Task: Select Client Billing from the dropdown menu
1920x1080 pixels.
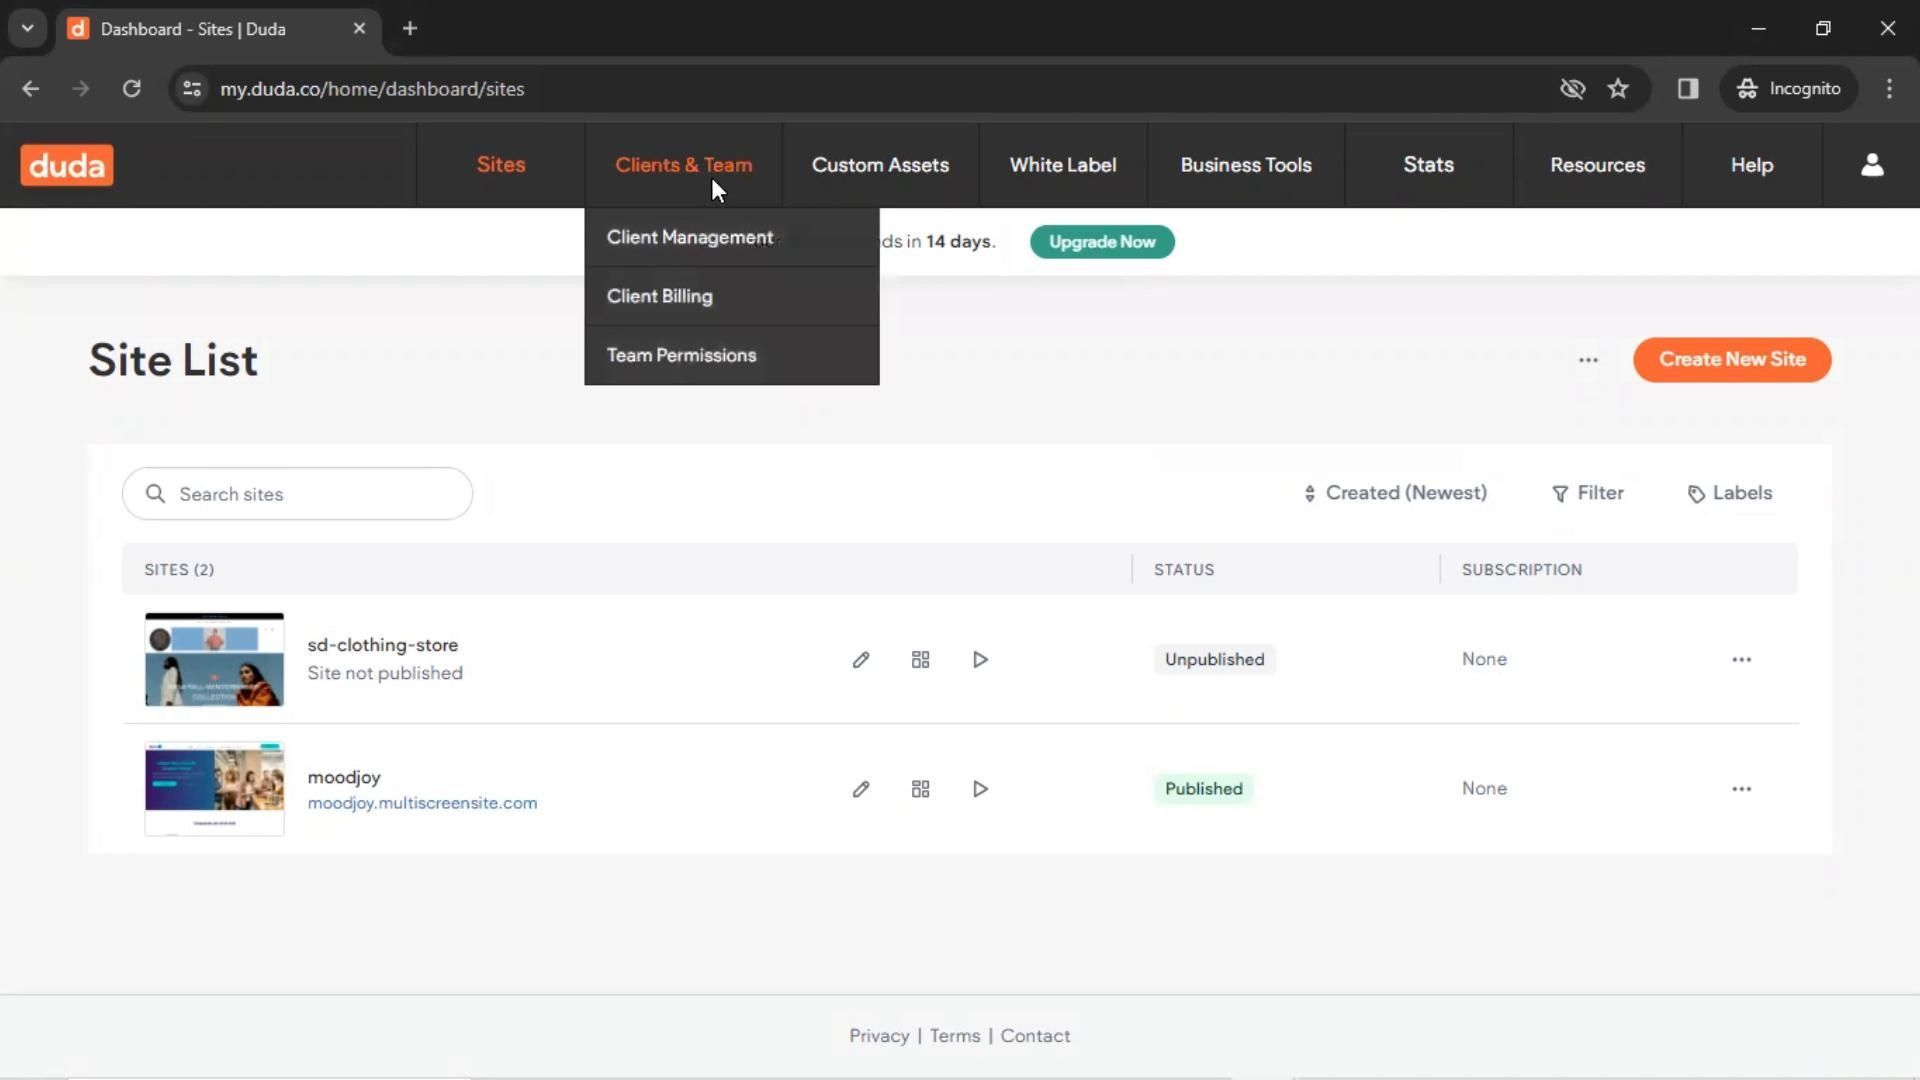Action: [660, 296]
